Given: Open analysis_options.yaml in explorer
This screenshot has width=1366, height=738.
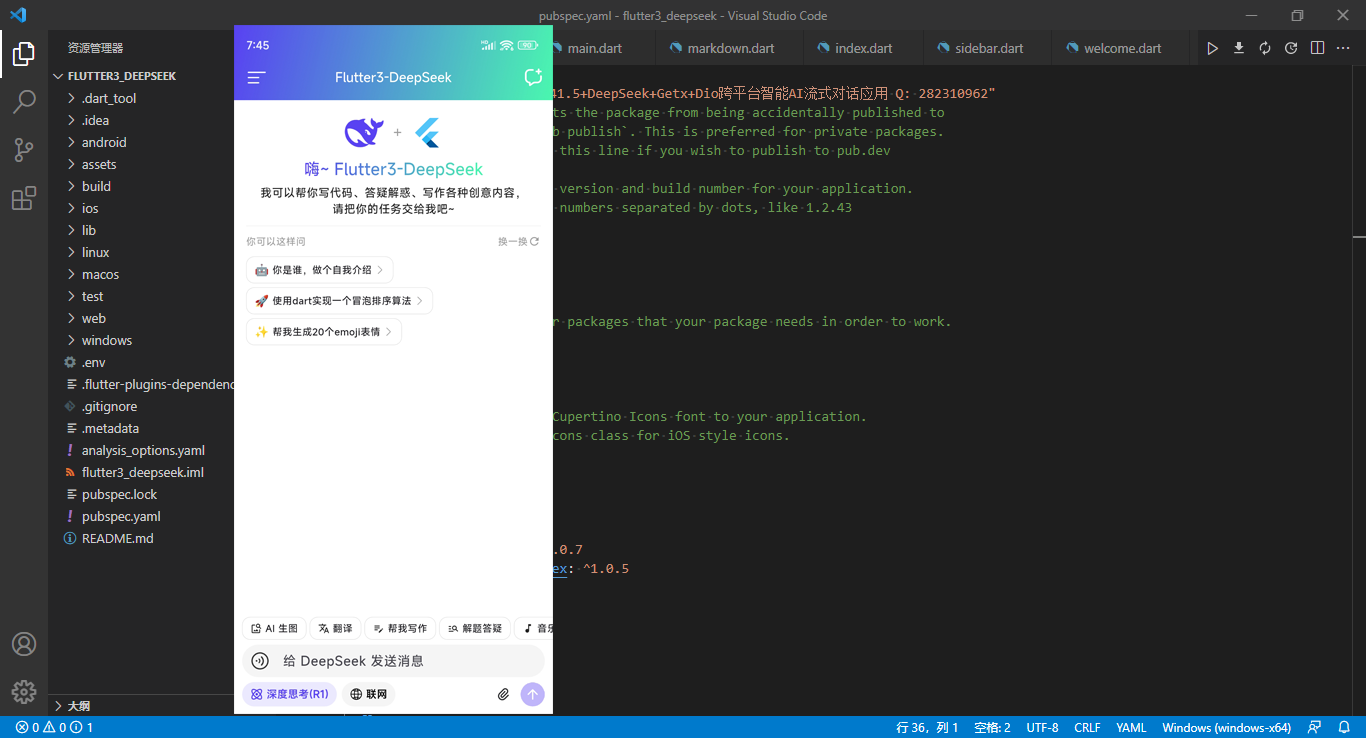Looking at the screenshot, I should pos(141,450).
